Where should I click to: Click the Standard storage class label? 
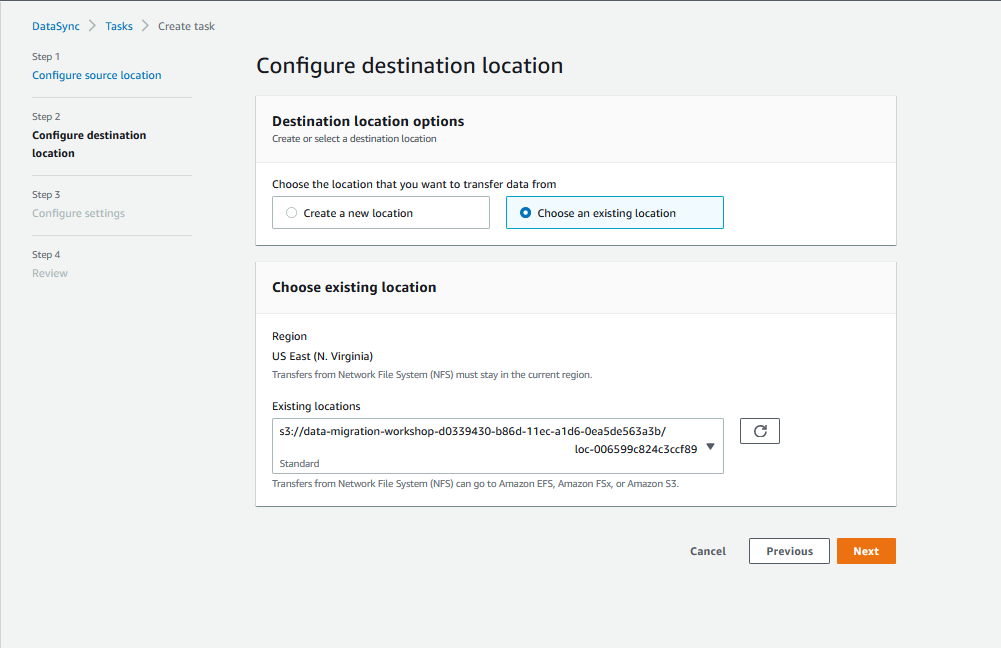[x=299, y=463]
